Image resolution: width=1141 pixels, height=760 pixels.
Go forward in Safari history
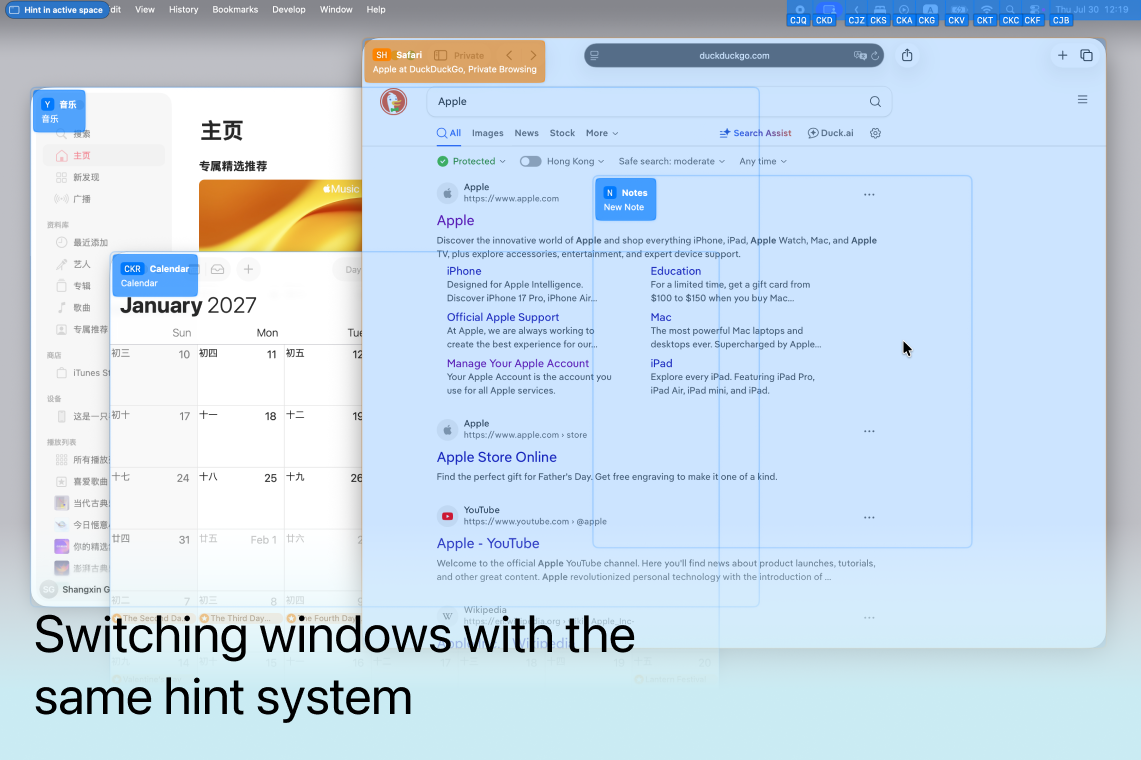(x=533, y=55)
